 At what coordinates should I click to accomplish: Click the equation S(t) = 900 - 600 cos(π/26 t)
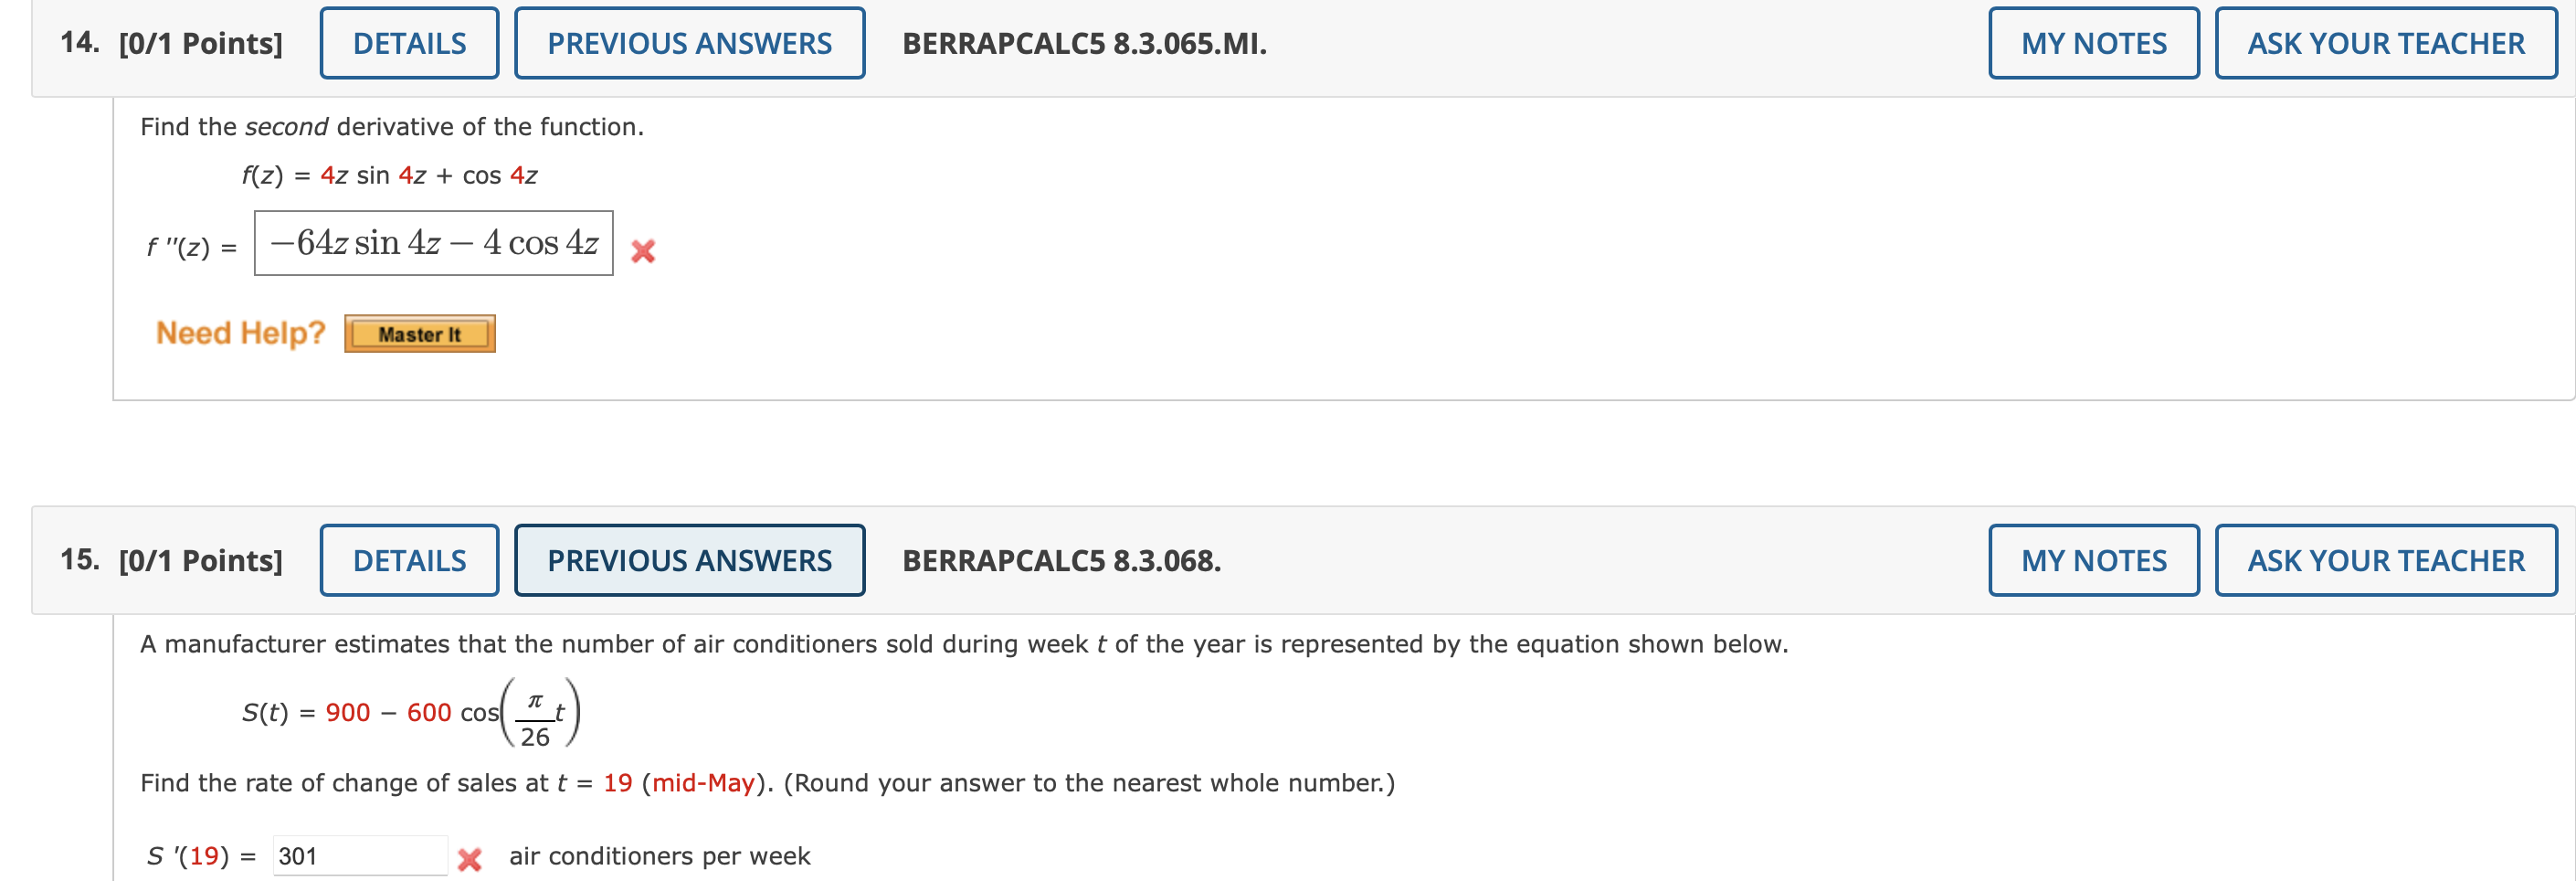410,712
